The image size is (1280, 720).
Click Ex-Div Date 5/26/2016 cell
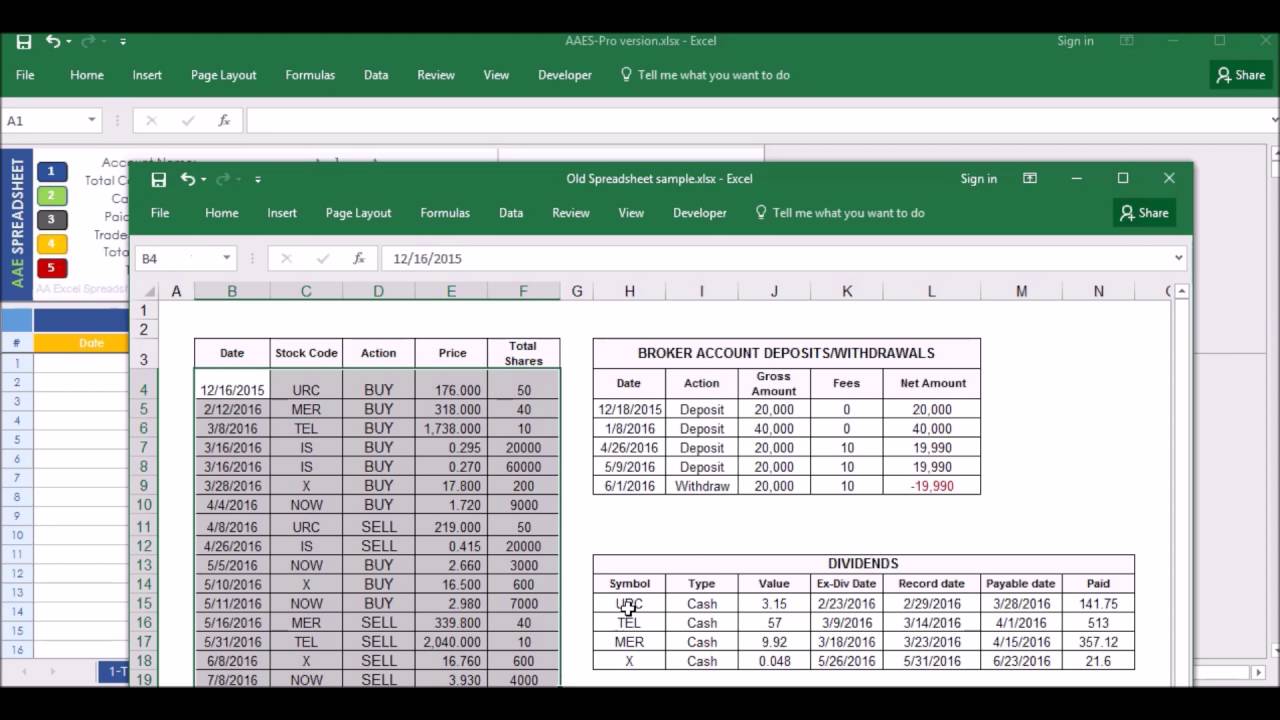click(x=846, y=661)
